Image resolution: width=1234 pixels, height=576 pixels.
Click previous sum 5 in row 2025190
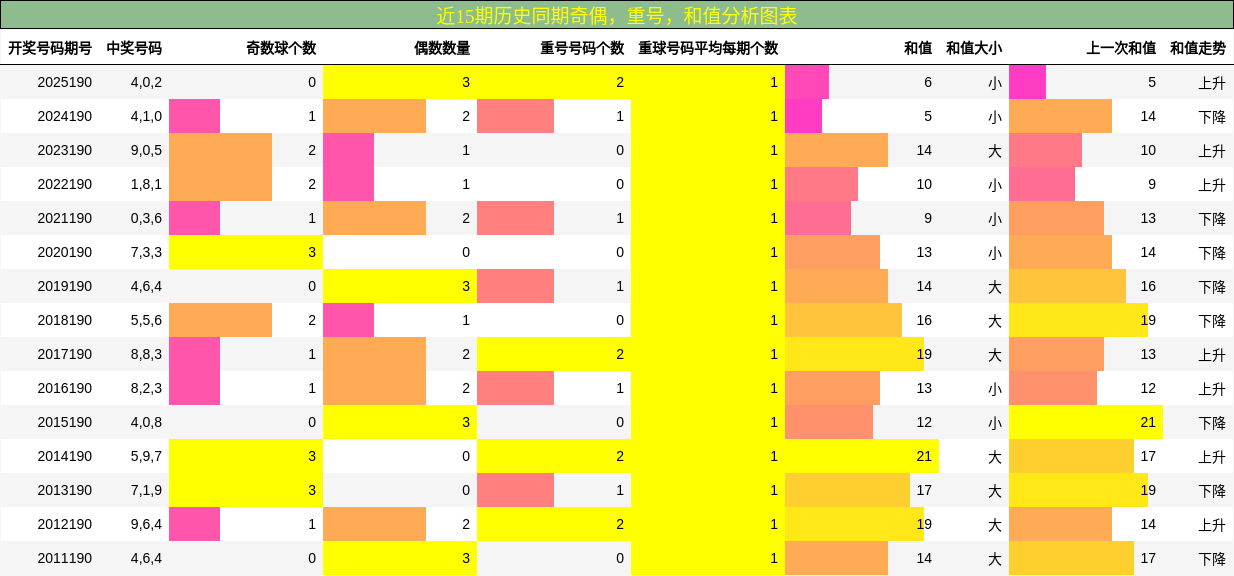(x=1152, y=82)
